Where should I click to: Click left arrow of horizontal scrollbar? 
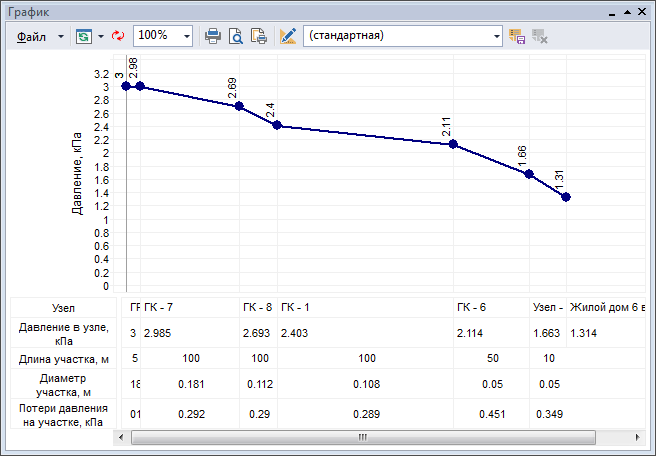[x=124, y=438]
